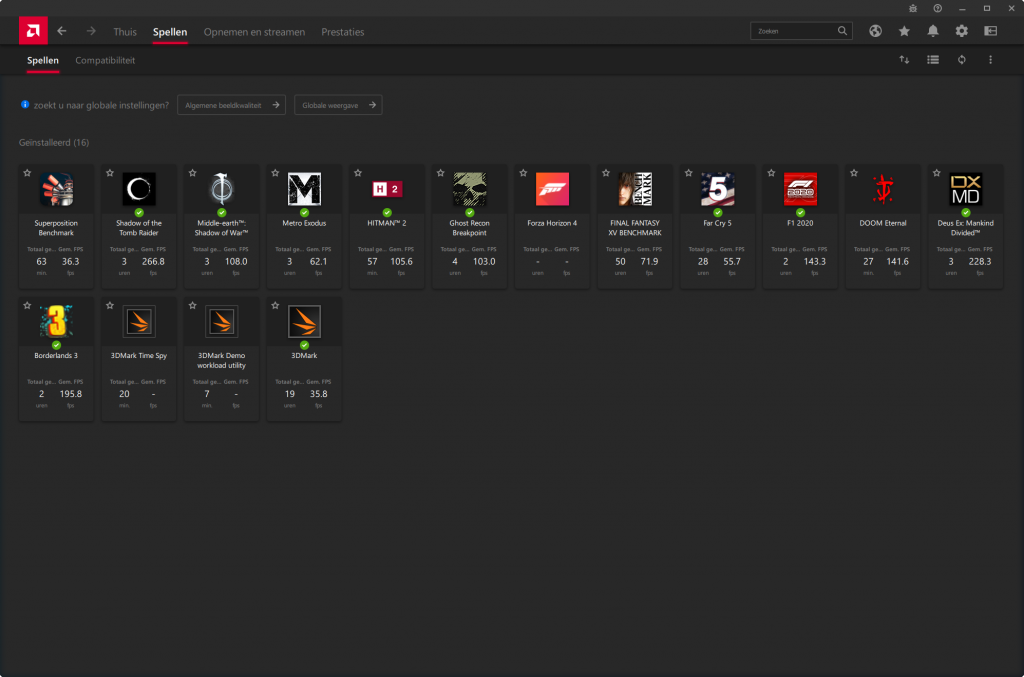Switch to the Thuis tab
1024x677 pixels.
pos(125,31)
